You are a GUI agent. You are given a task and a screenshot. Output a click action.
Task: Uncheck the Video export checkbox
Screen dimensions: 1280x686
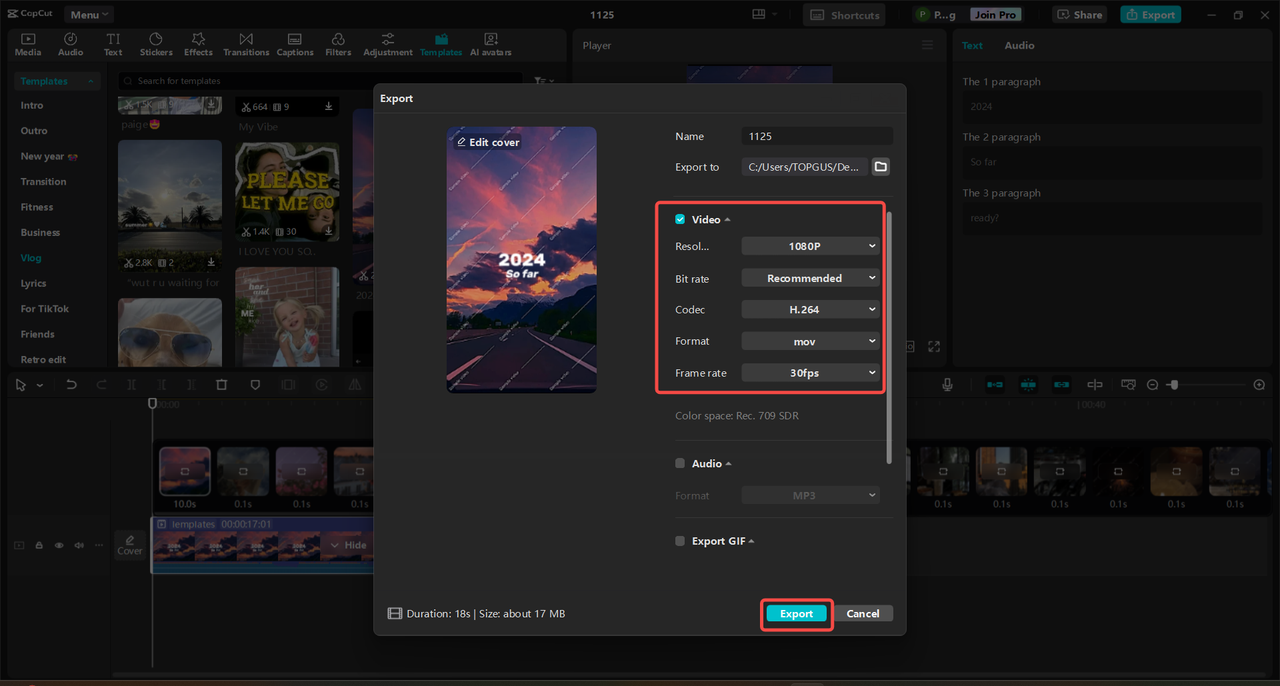[680, 219]
